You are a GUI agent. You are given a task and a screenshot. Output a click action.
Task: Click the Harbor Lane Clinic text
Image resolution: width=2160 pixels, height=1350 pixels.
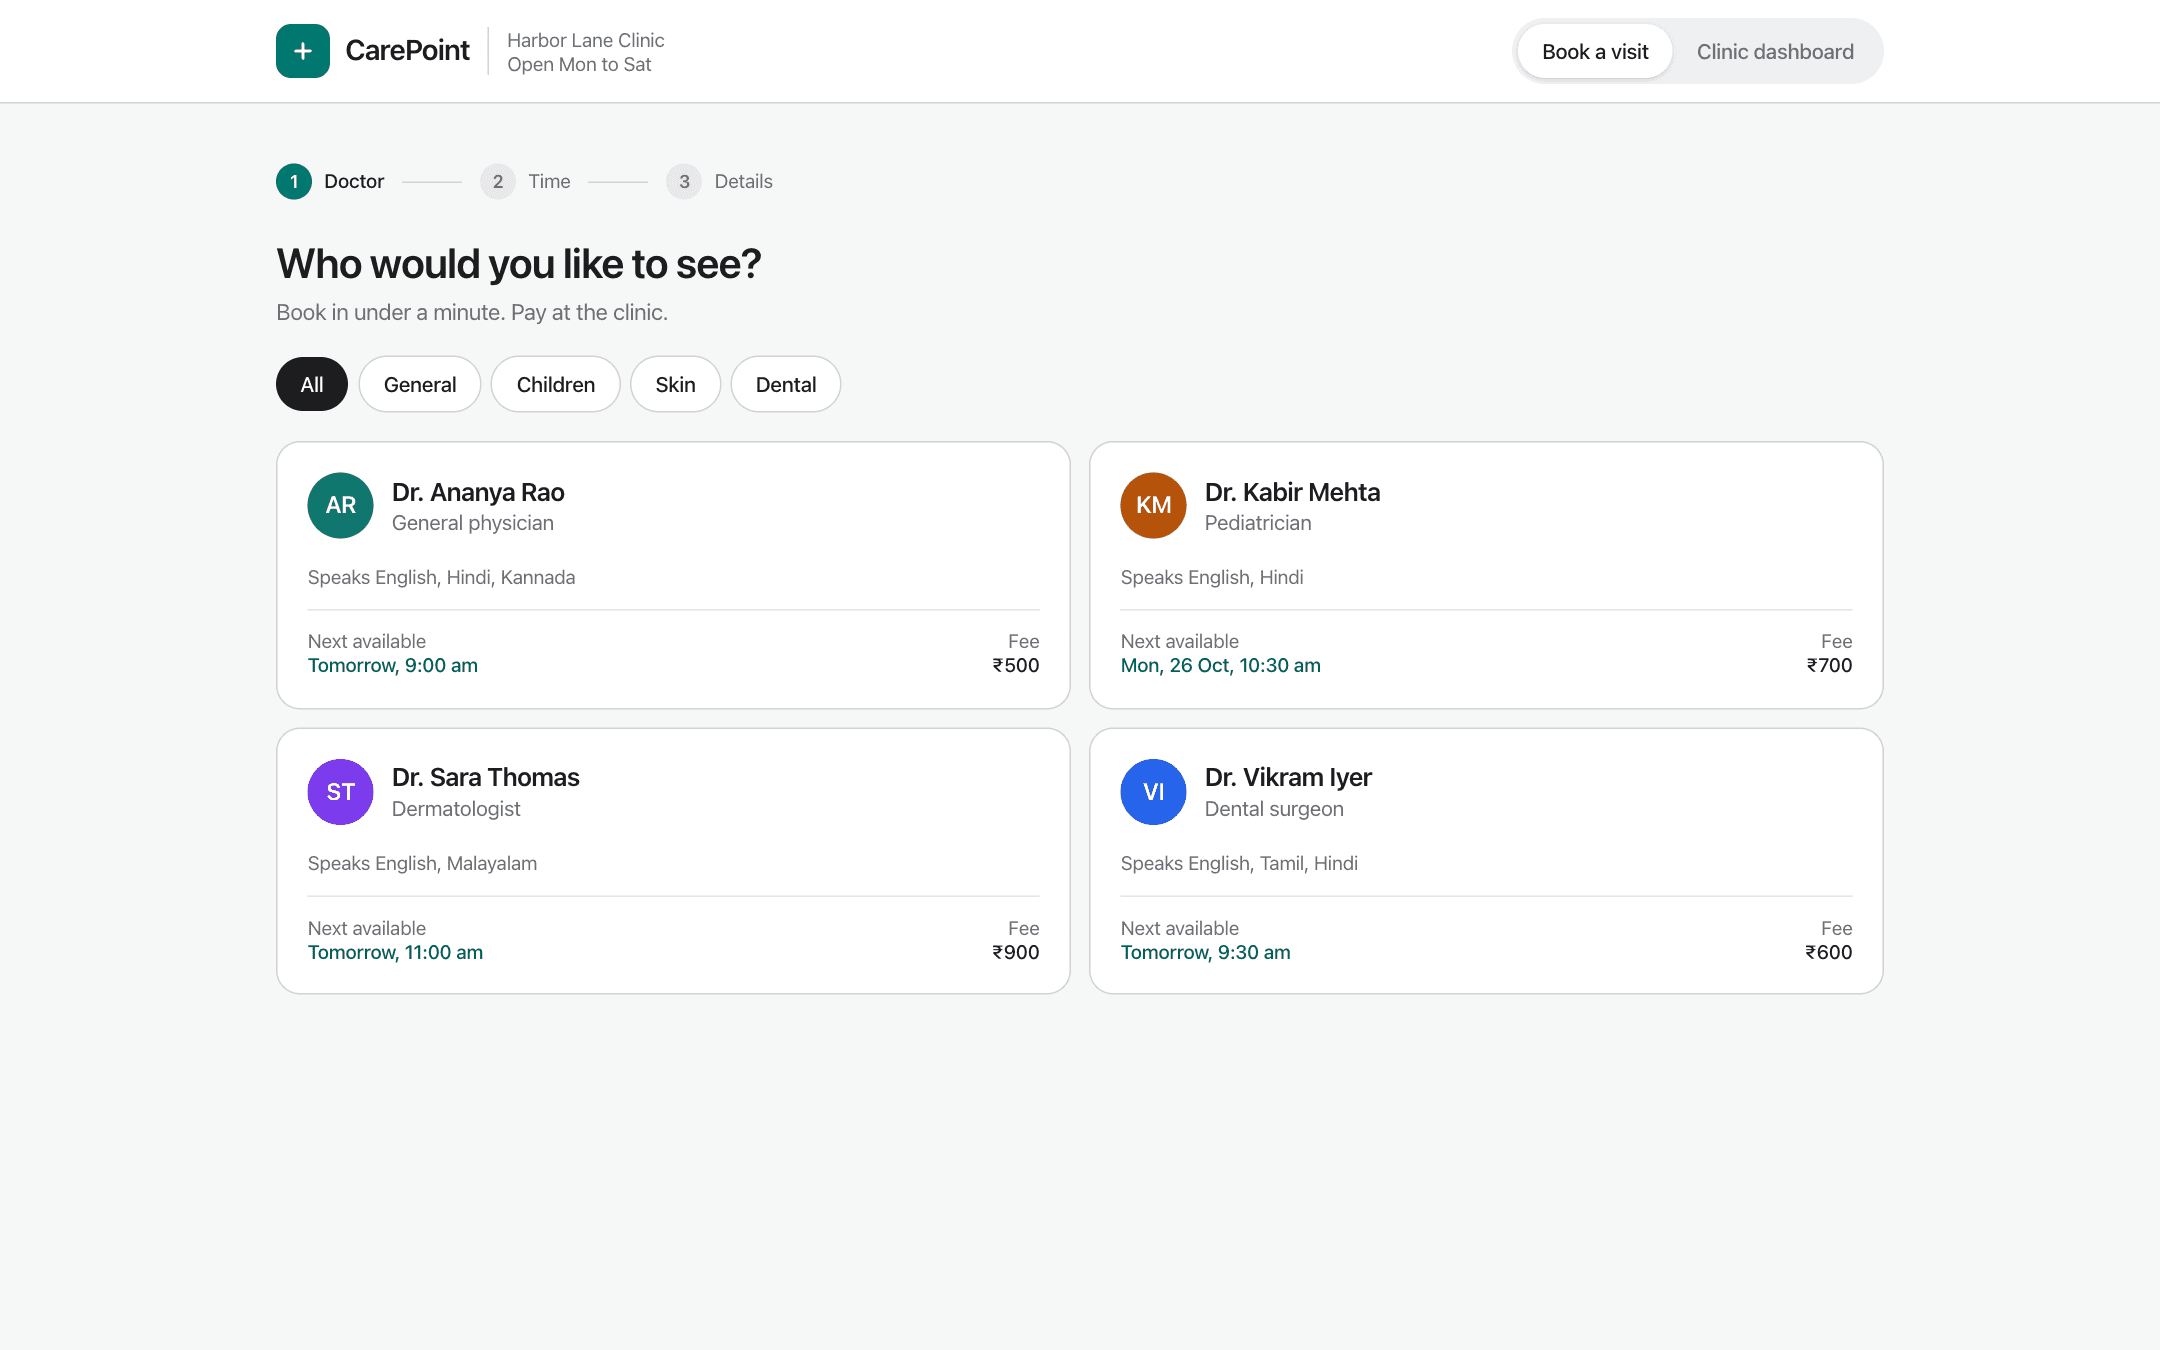pos(586,40)
